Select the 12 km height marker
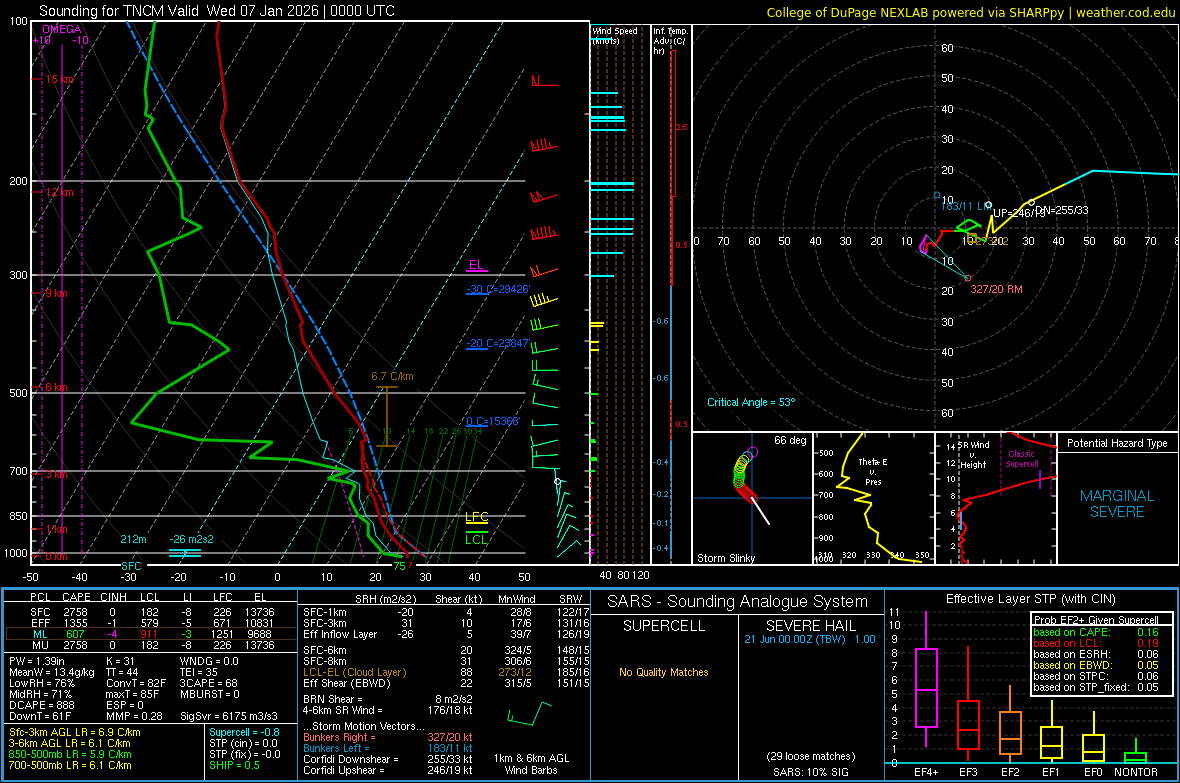The height and width of the screenshot is (783, 1180). 59,192
